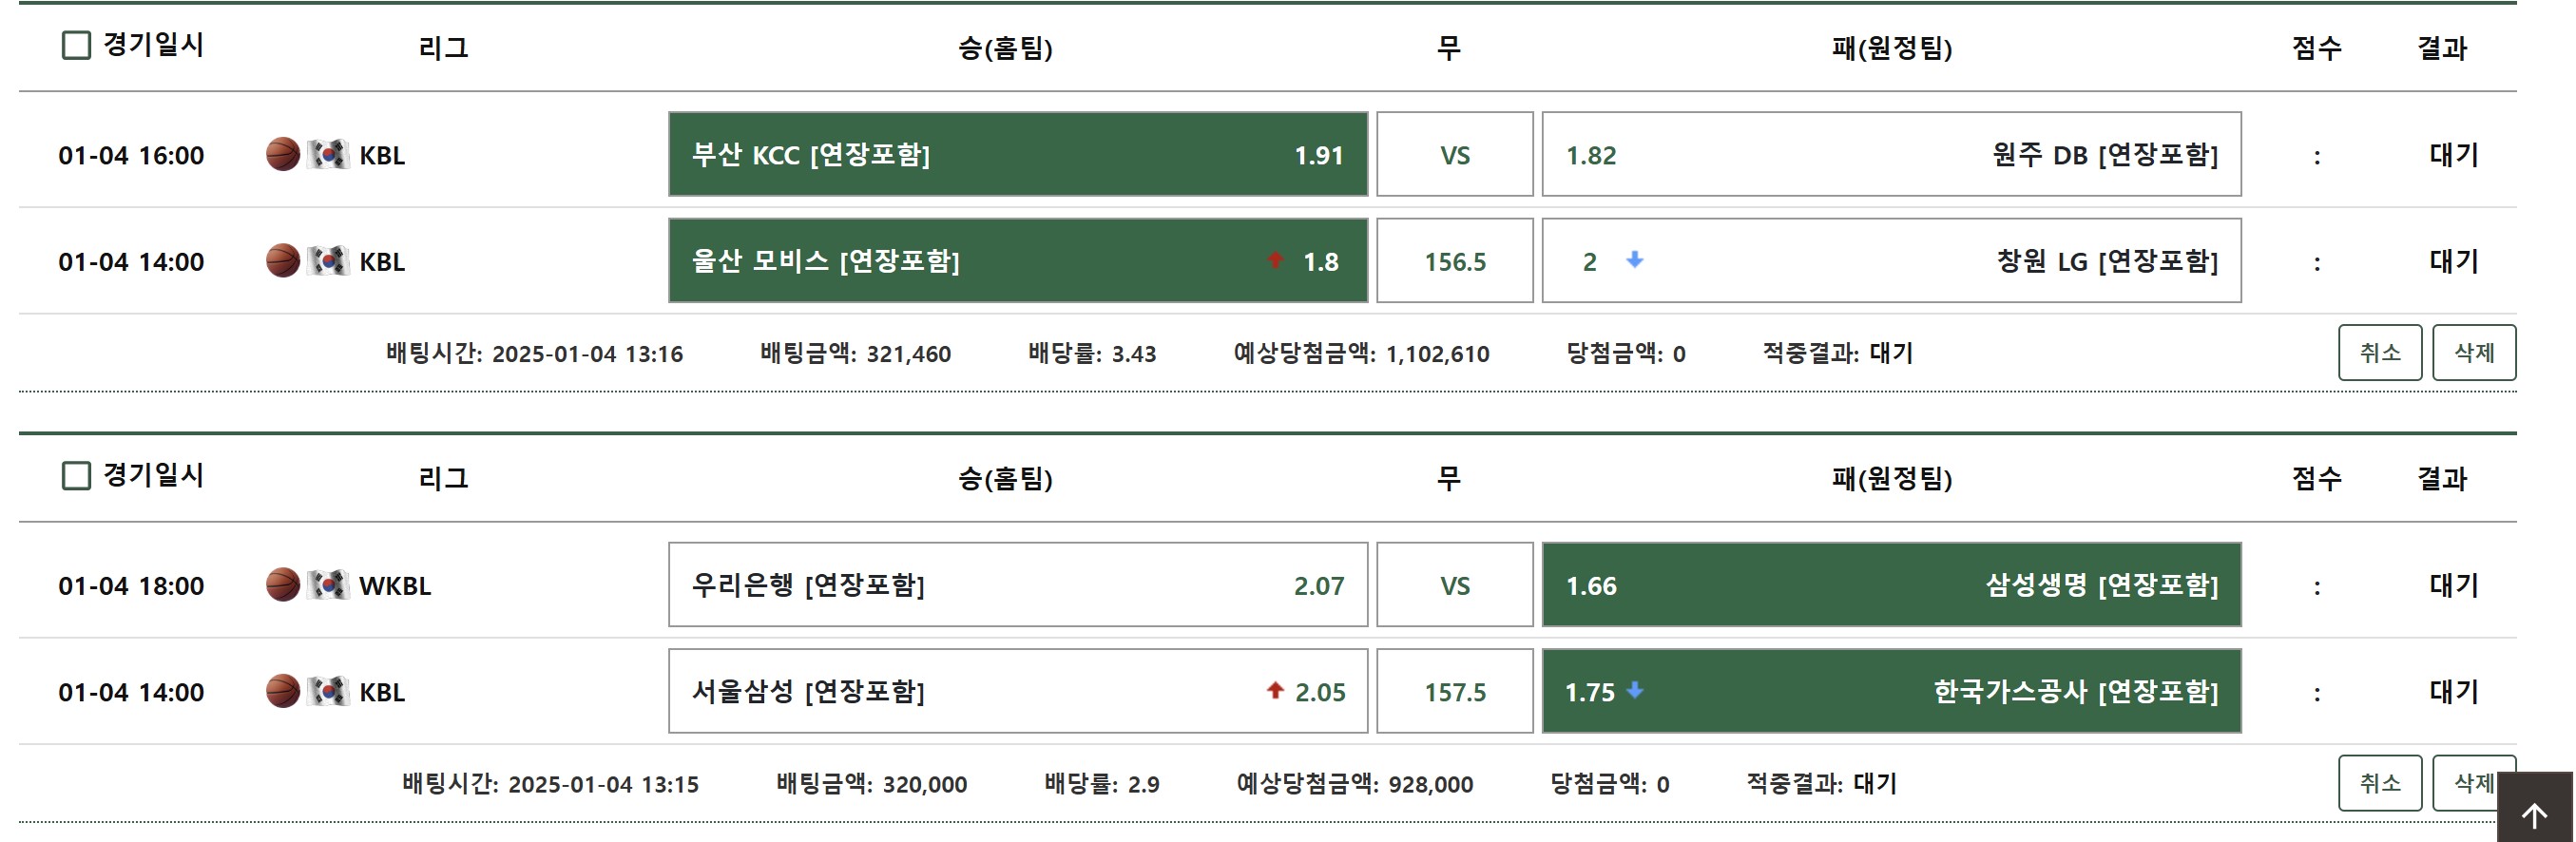Select the 원주 DB away team cell
Image resolution: width=2576 pixels, height=842 pixels.
point(1890,154)
